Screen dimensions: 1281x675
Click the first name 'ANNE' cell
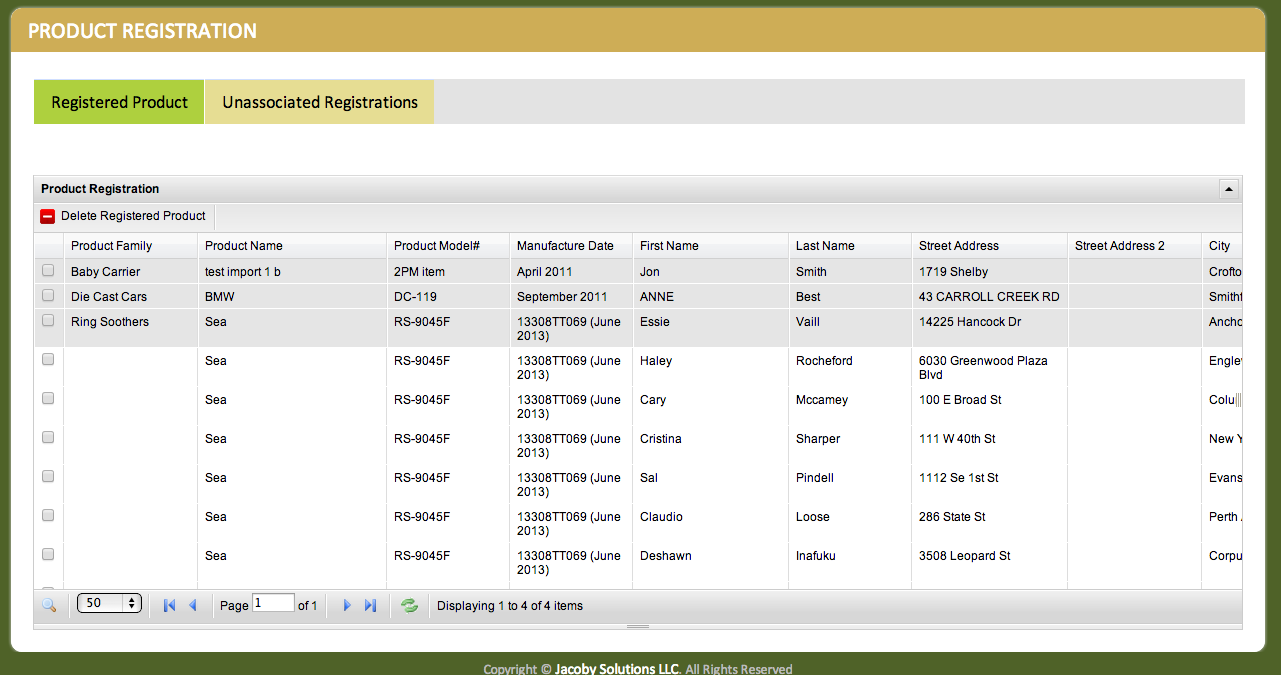[711, 297]
